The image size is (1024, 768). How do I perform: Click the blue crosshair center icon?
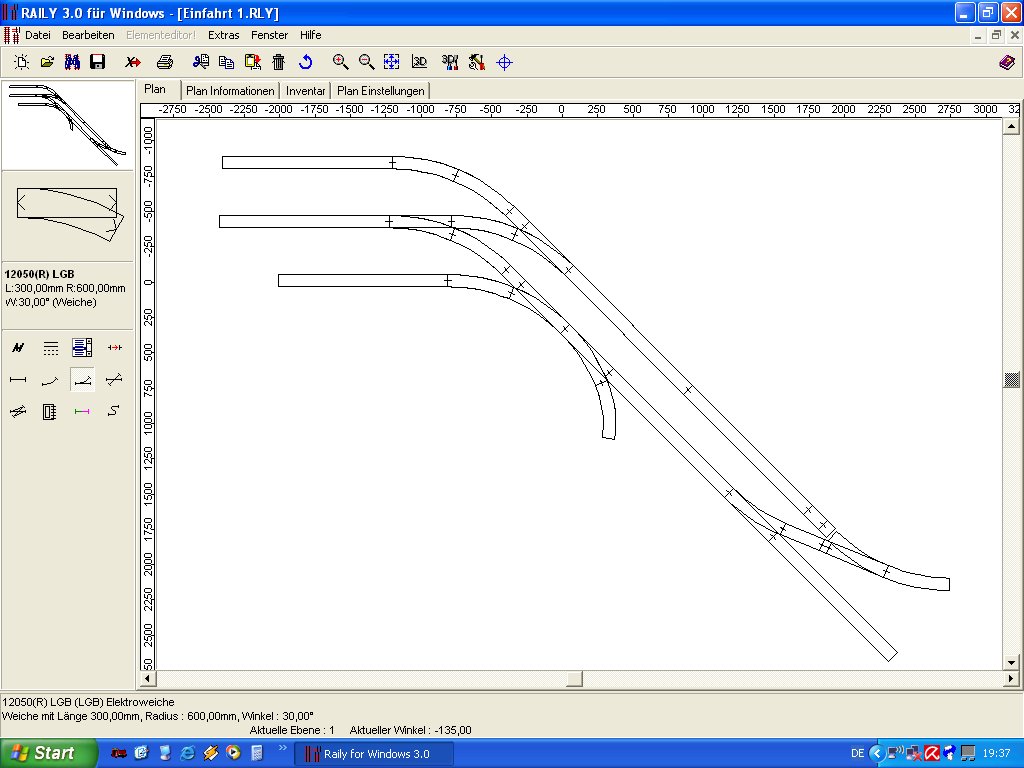pyautogui.click(x=504, y=63)
